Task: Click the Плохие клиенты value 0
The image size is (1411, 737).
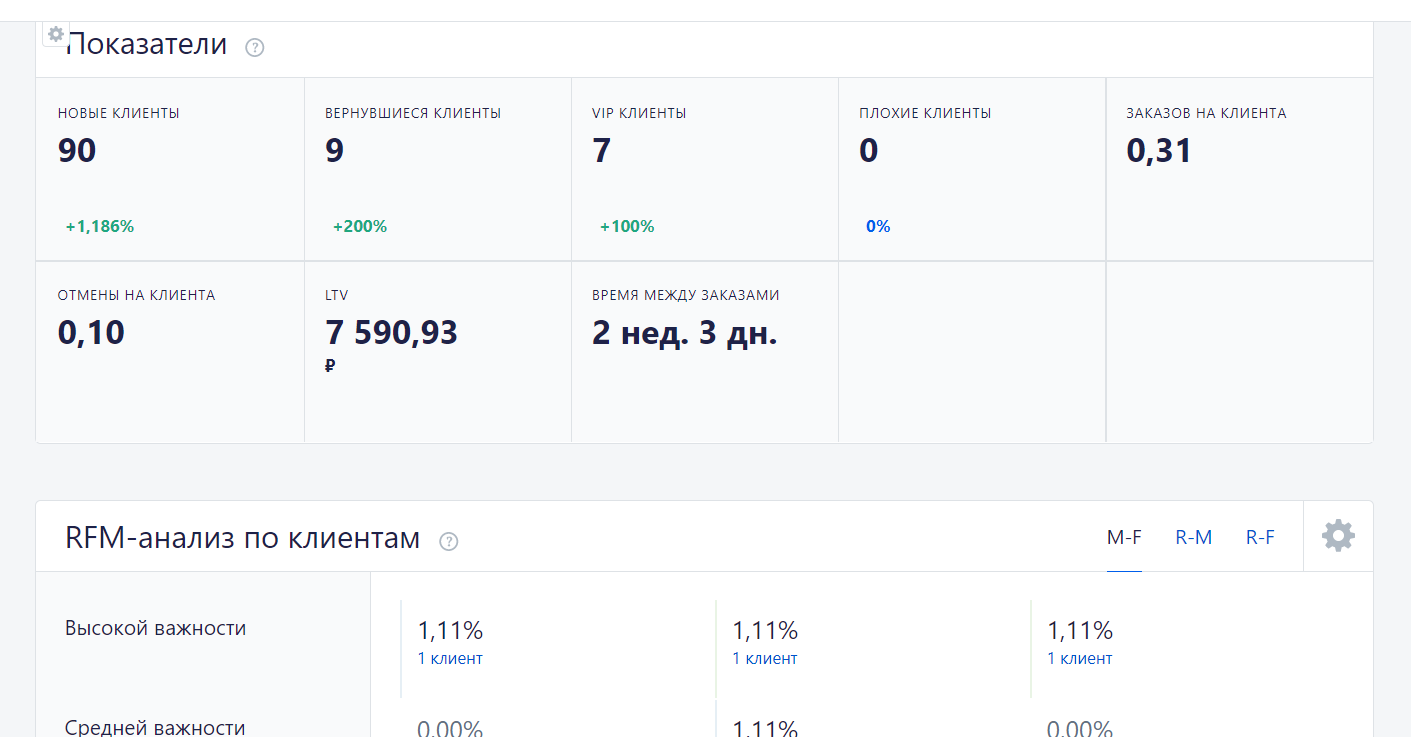Action: 869,151
